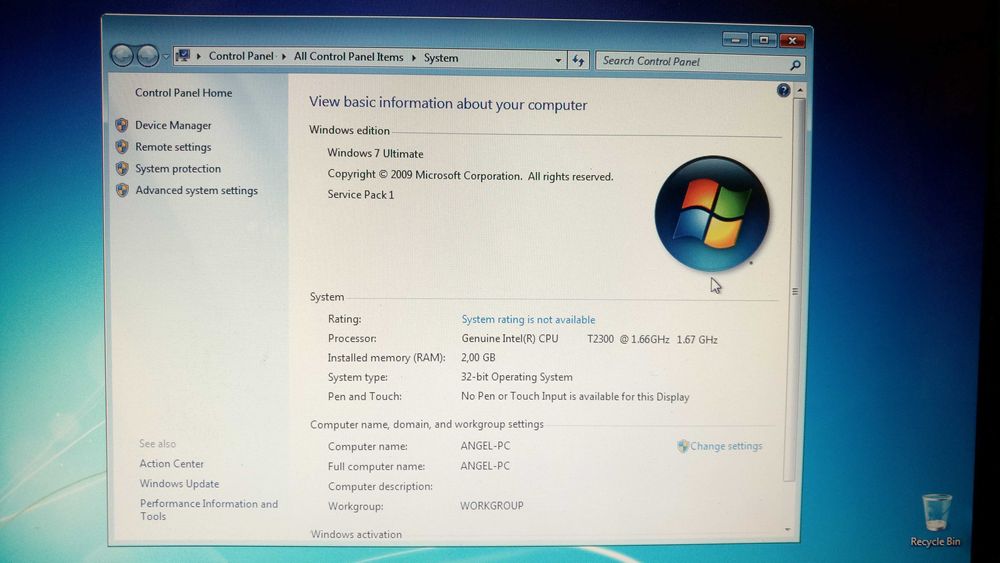Open the address bar history dropdown
The height and width of the screenshot is (563, 1000).
pos(558,60)
